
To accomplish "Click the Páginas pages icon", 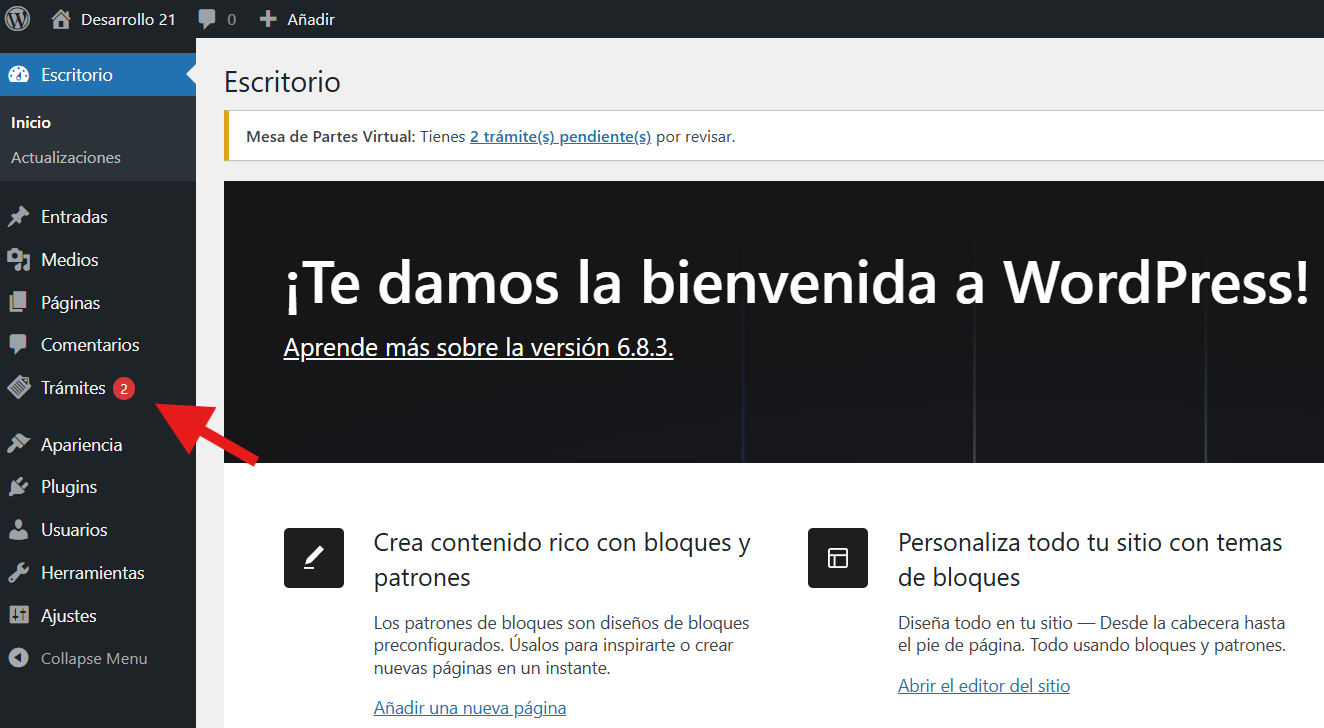I will [18, 303].
